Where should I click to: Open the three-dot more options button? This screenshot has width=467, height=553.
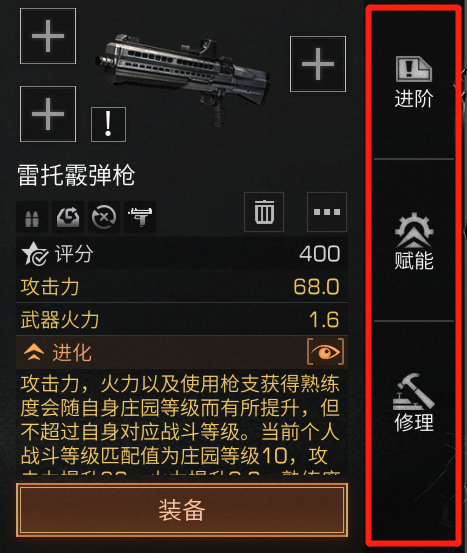[x=327, y=212]
